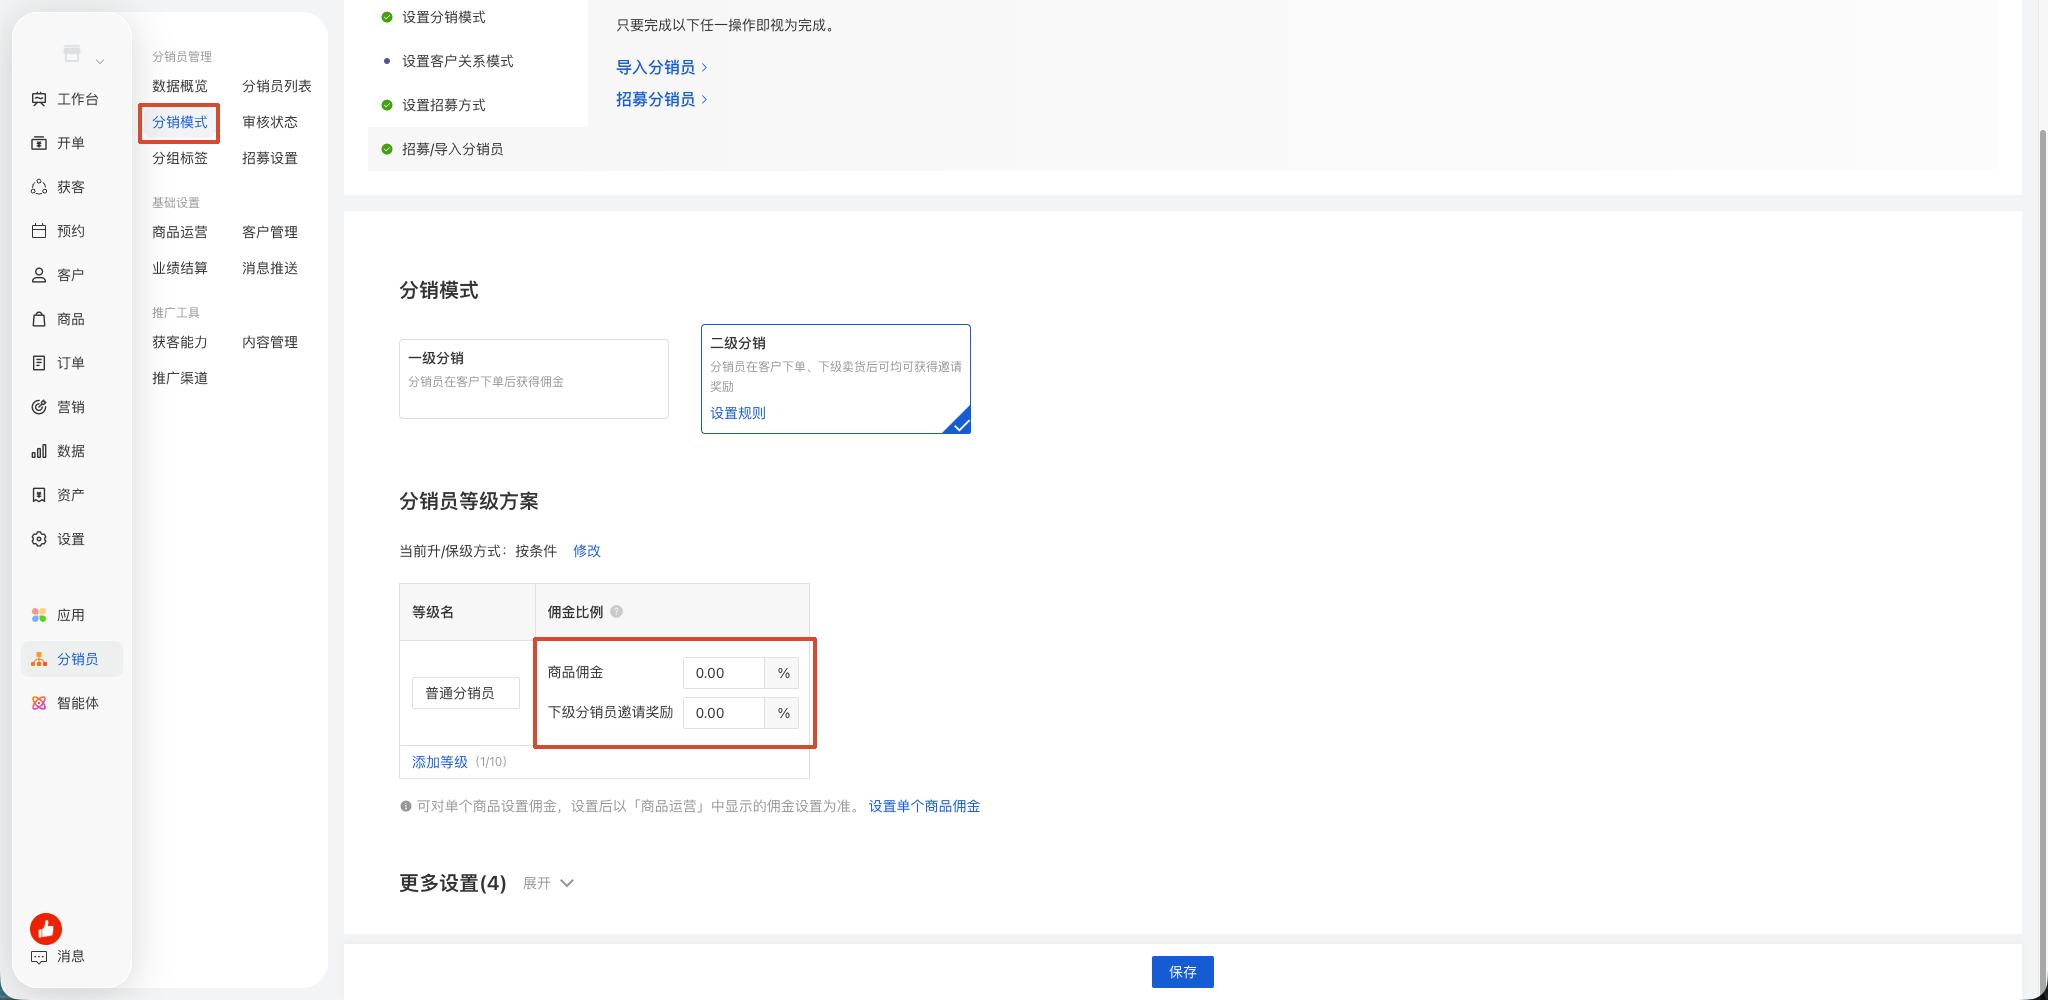Click the 商品佣金 percentage input

[x=724, y=673]
